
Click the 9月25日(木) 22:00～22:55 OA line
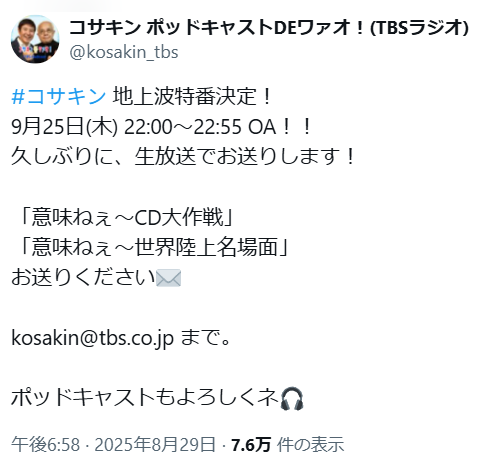pyautogui.click(x=161, y=127)
